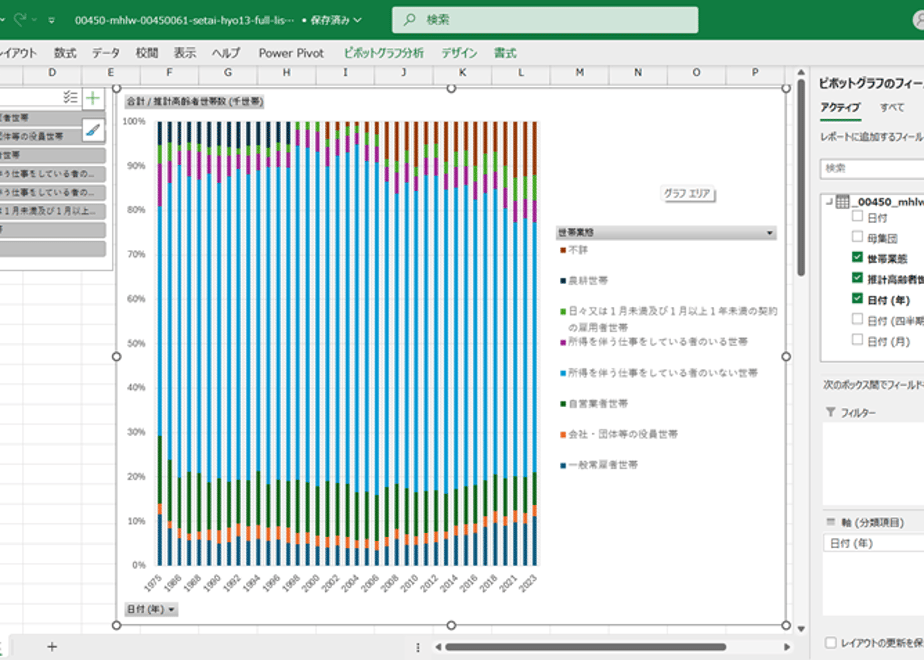Viewport: 924px width, 660px height.
Task: Switch to 書式 ribbon tab
Action: click(x=505, y=53)
